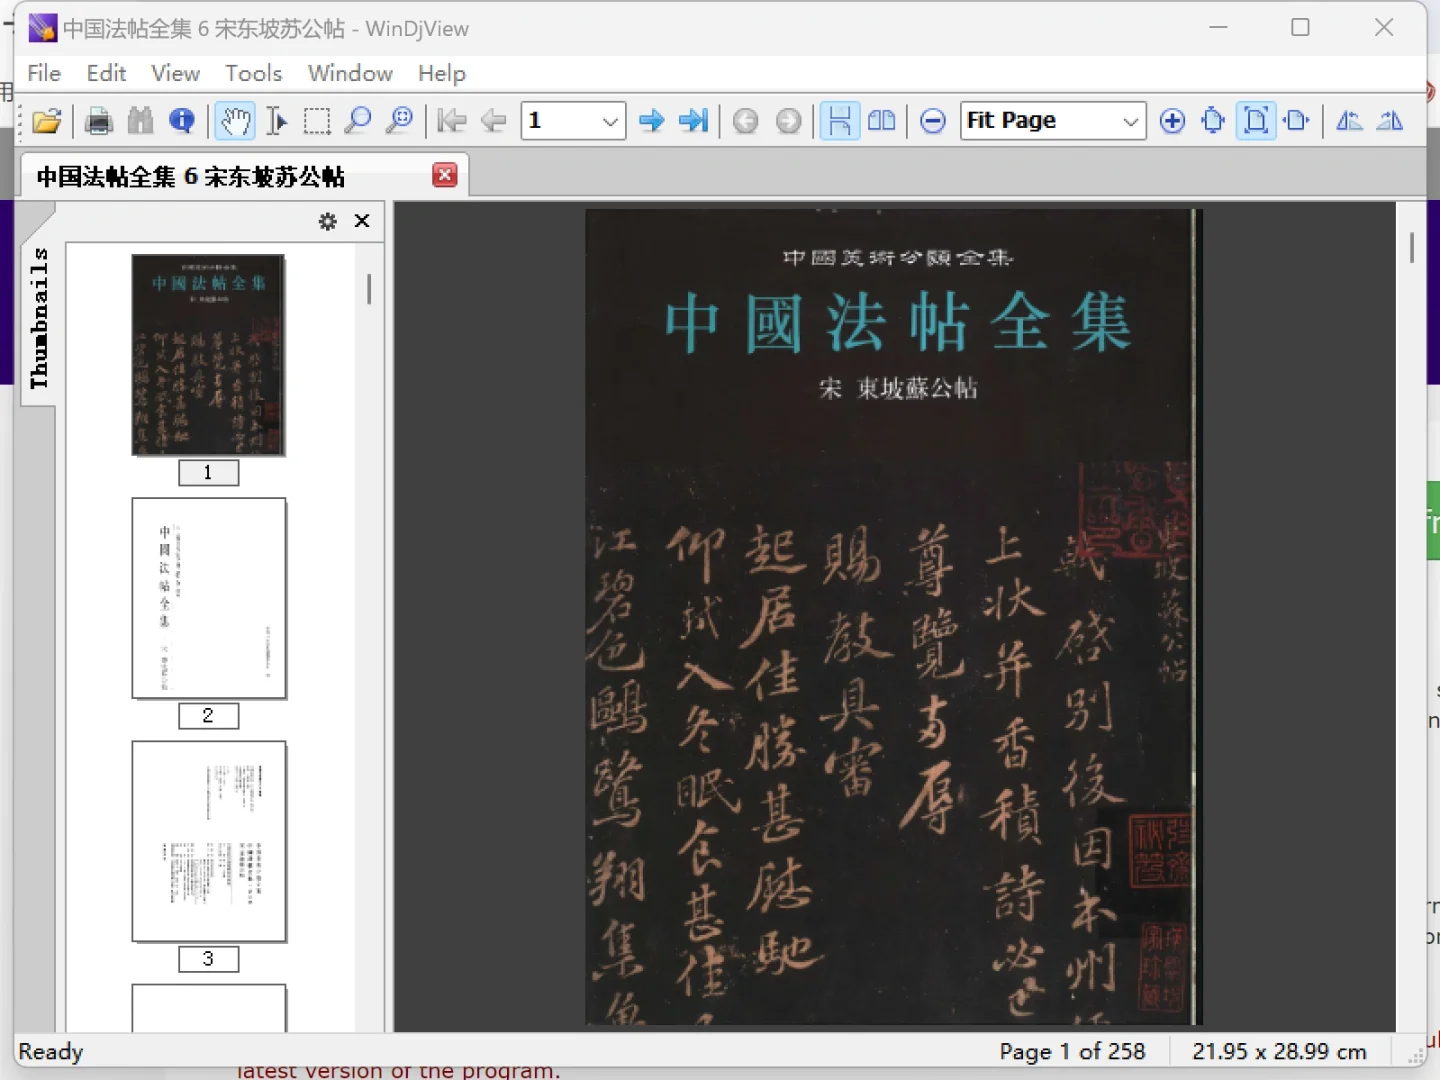Activate the magnifying glass tool

pyautogui.click(x=357, y=121)
